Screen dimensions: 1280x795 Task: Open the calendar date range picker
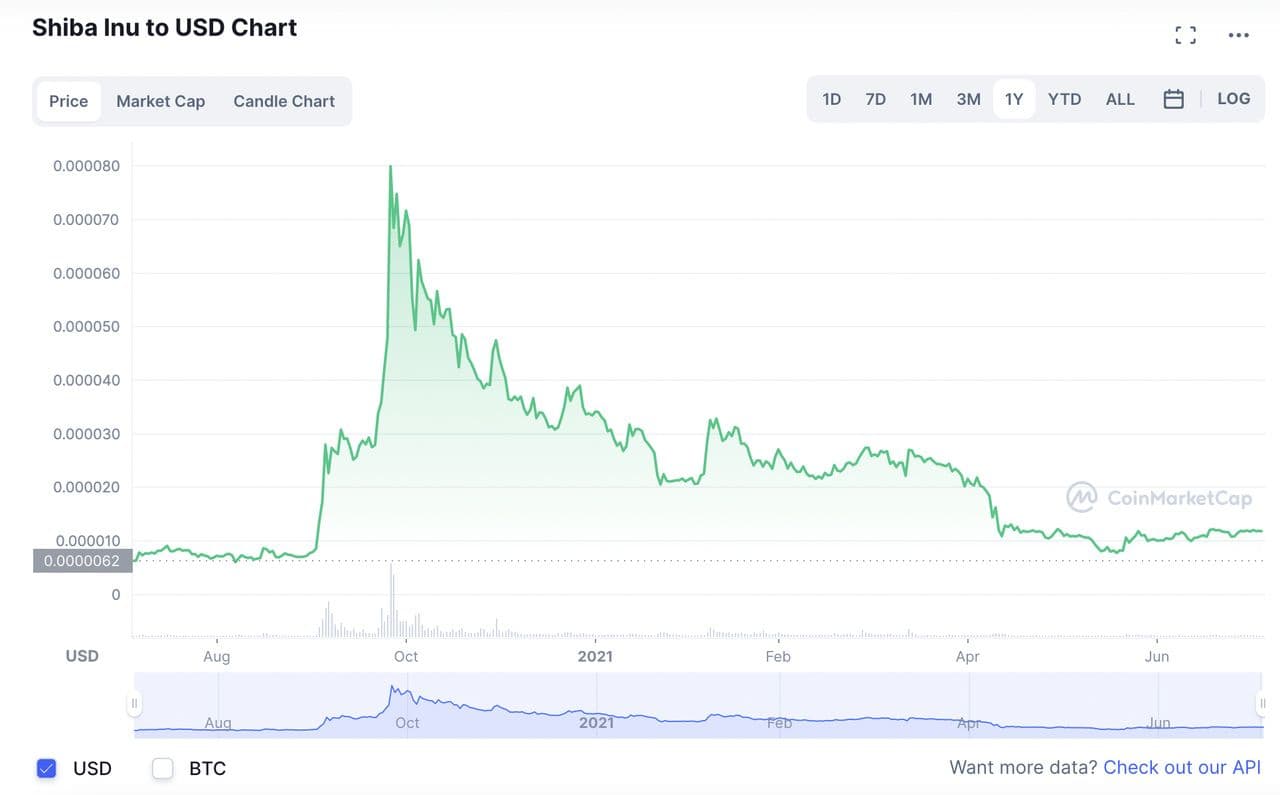point(1174,99)
